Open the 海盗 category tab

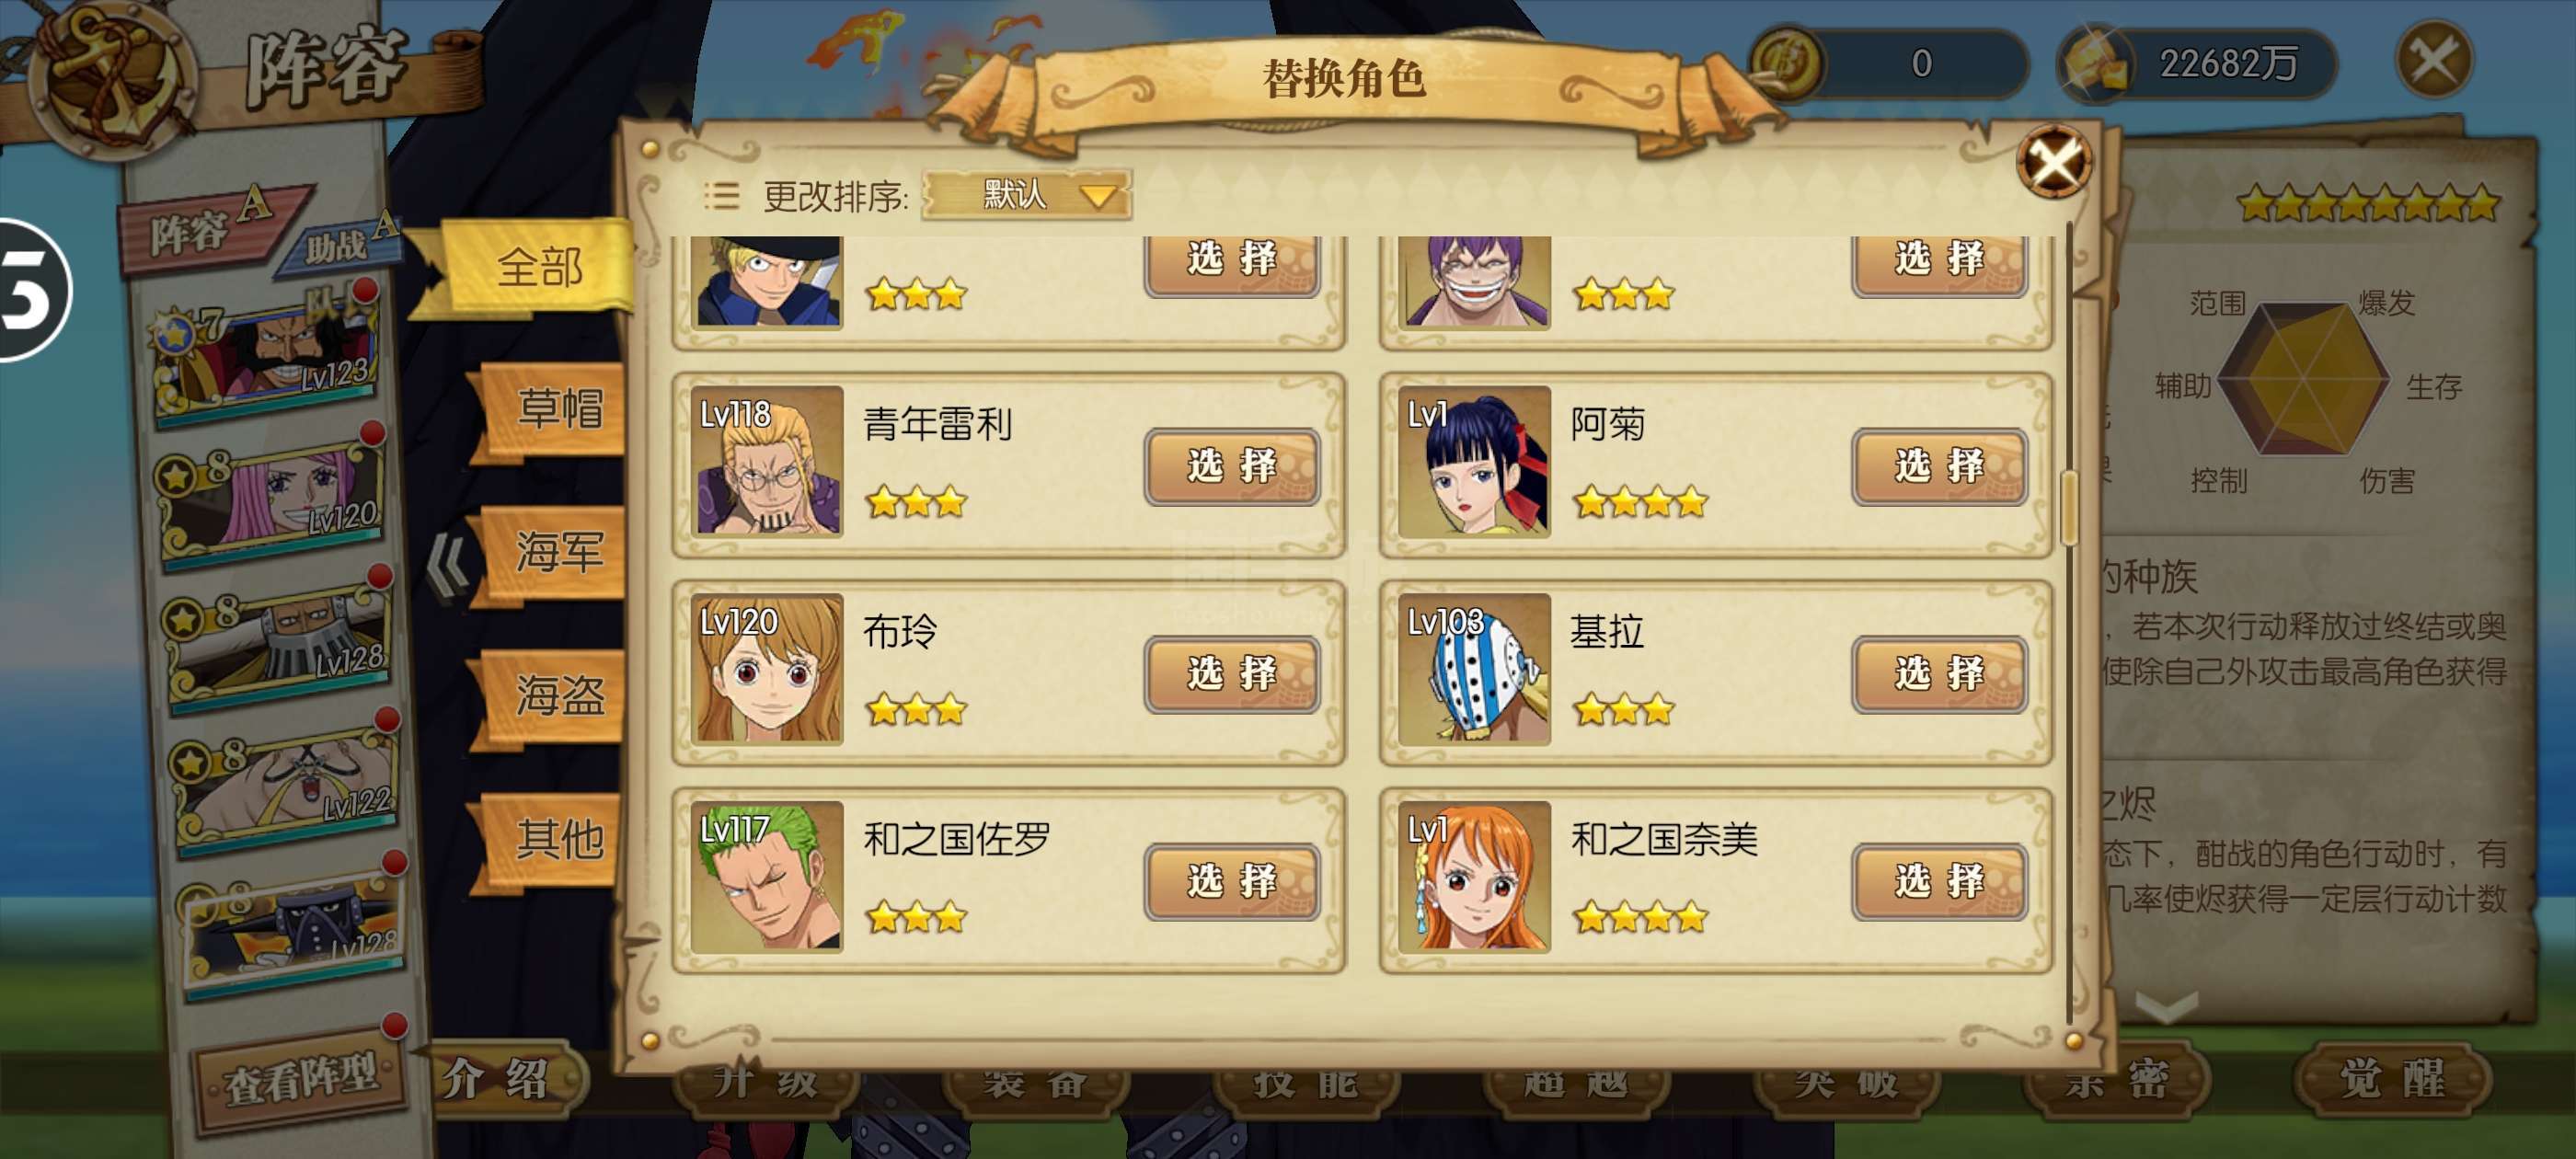tap(555, 694)
